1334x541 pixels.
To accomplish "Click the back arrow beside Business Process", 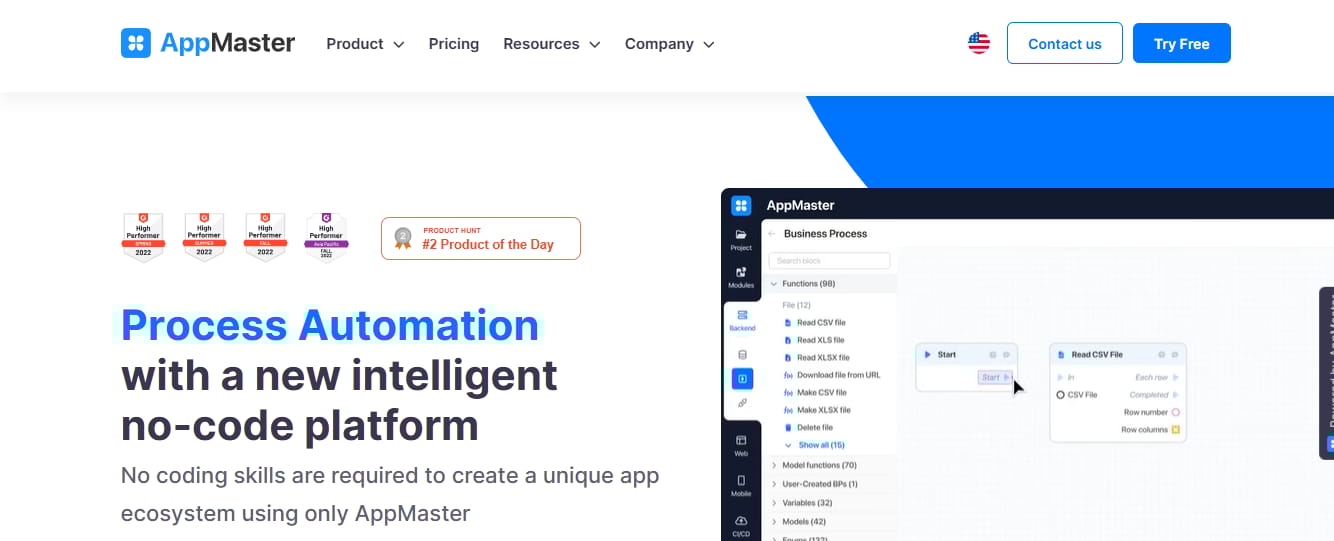I will pos(771,234).
